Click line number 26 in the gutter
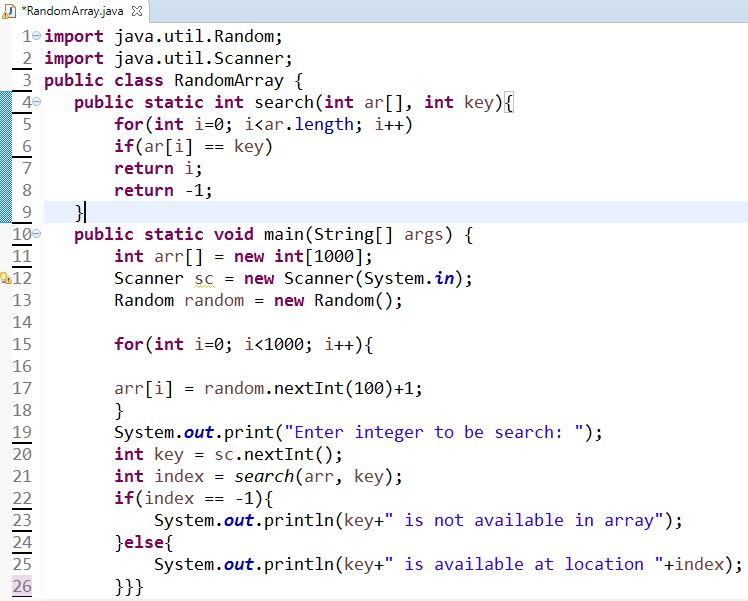 point(22,586)
